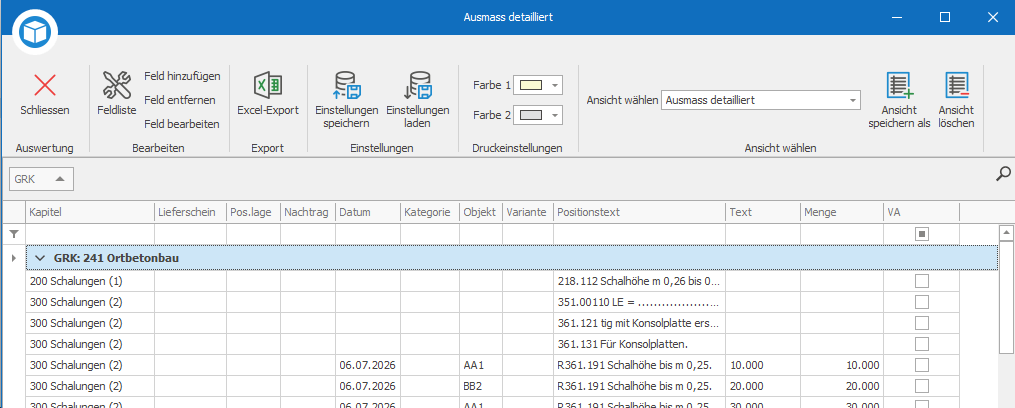Click the Kapitel filter input cell
Image resolution: width=1015 pixels, height=408 pixels.
90,234
